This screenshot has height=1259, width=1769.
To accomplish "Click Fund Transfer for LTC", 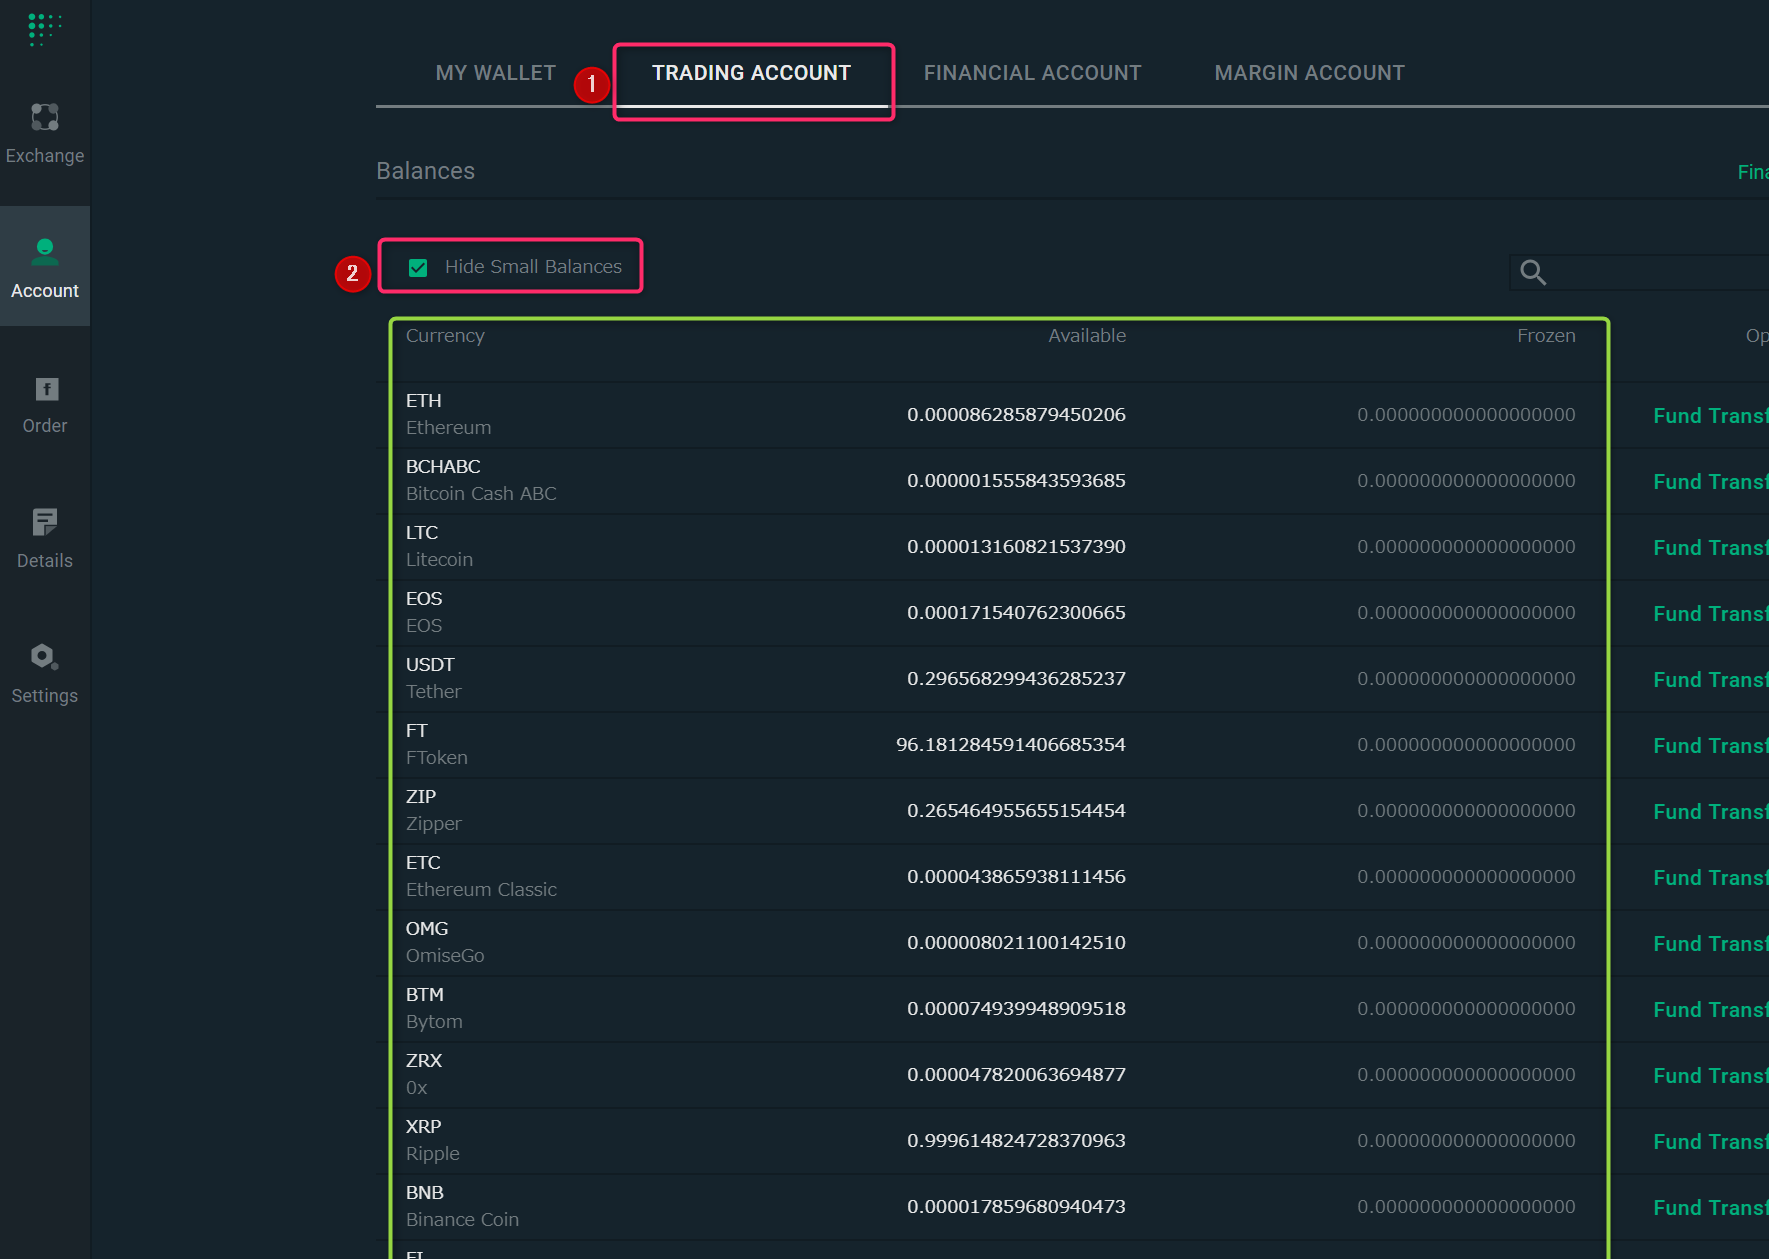I will tap(1710, 548).
